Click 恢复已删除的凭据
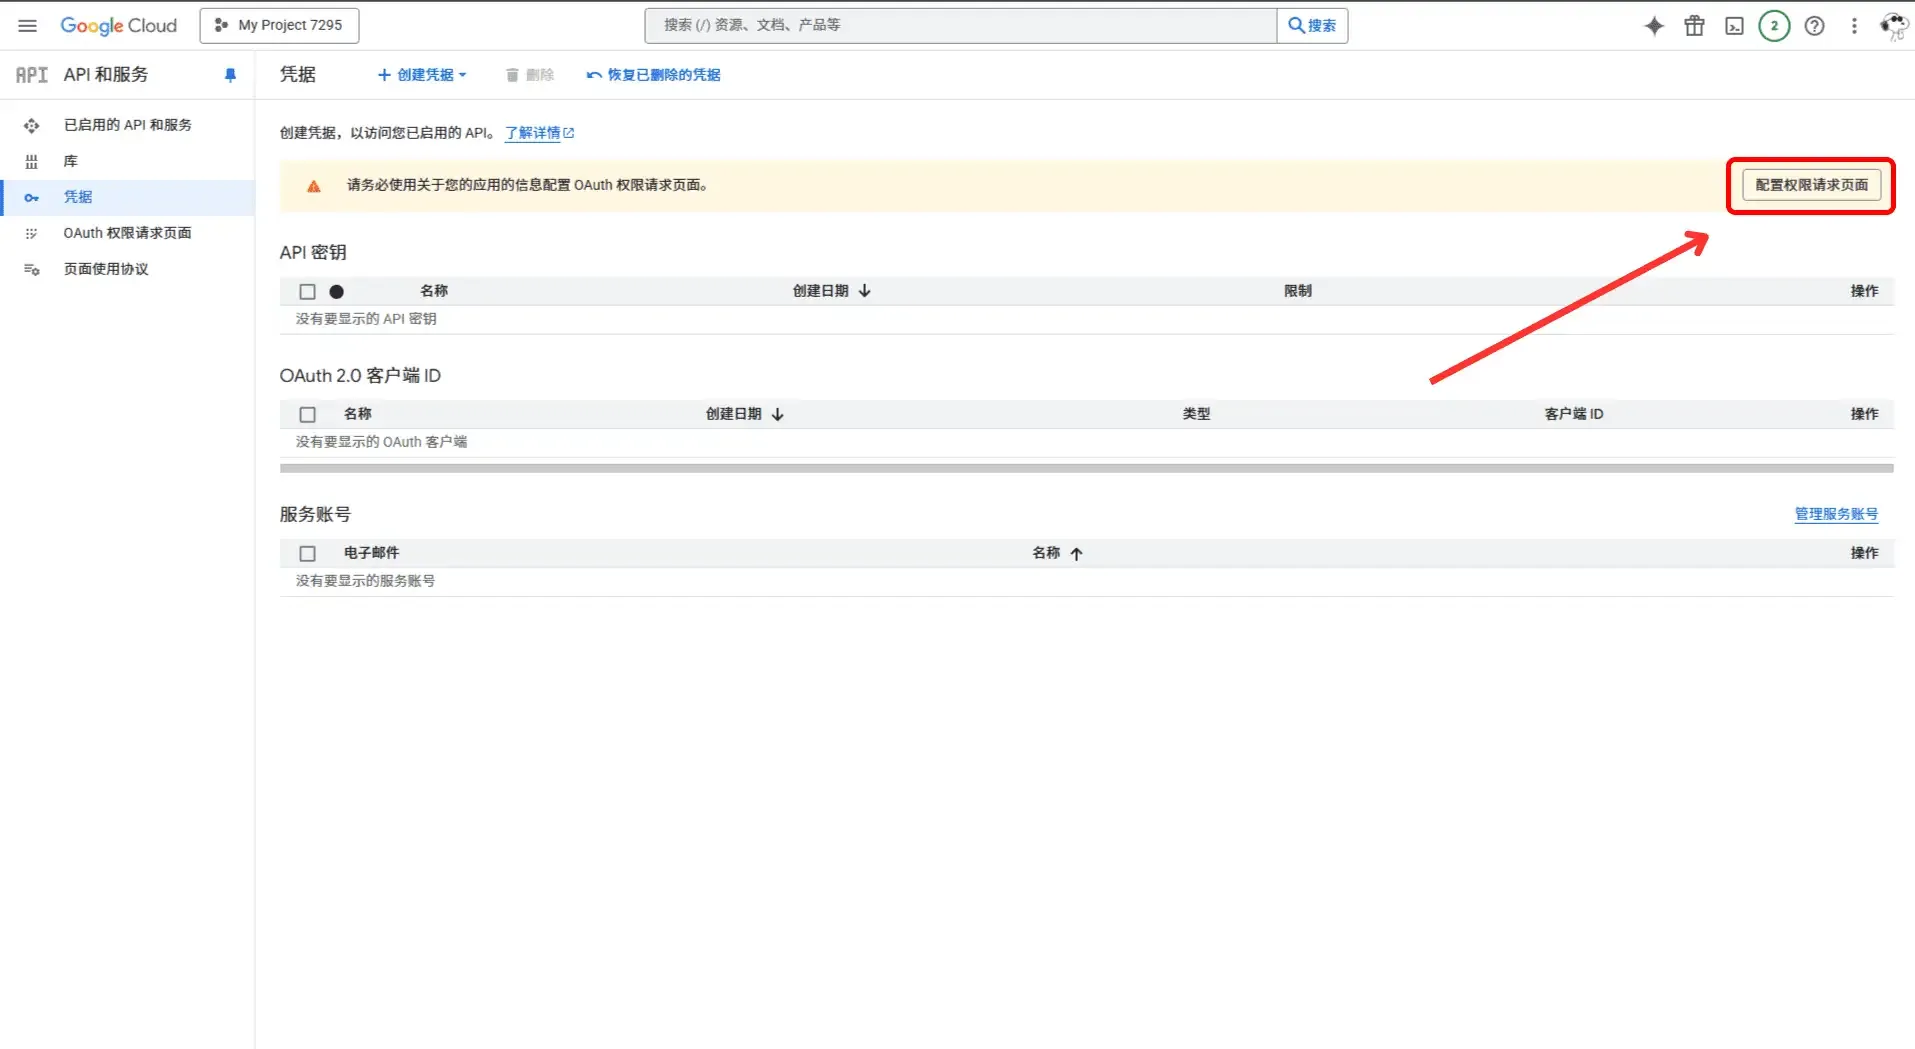The height and width of the screenshot is (1049, 1915). tap(653, 75)
